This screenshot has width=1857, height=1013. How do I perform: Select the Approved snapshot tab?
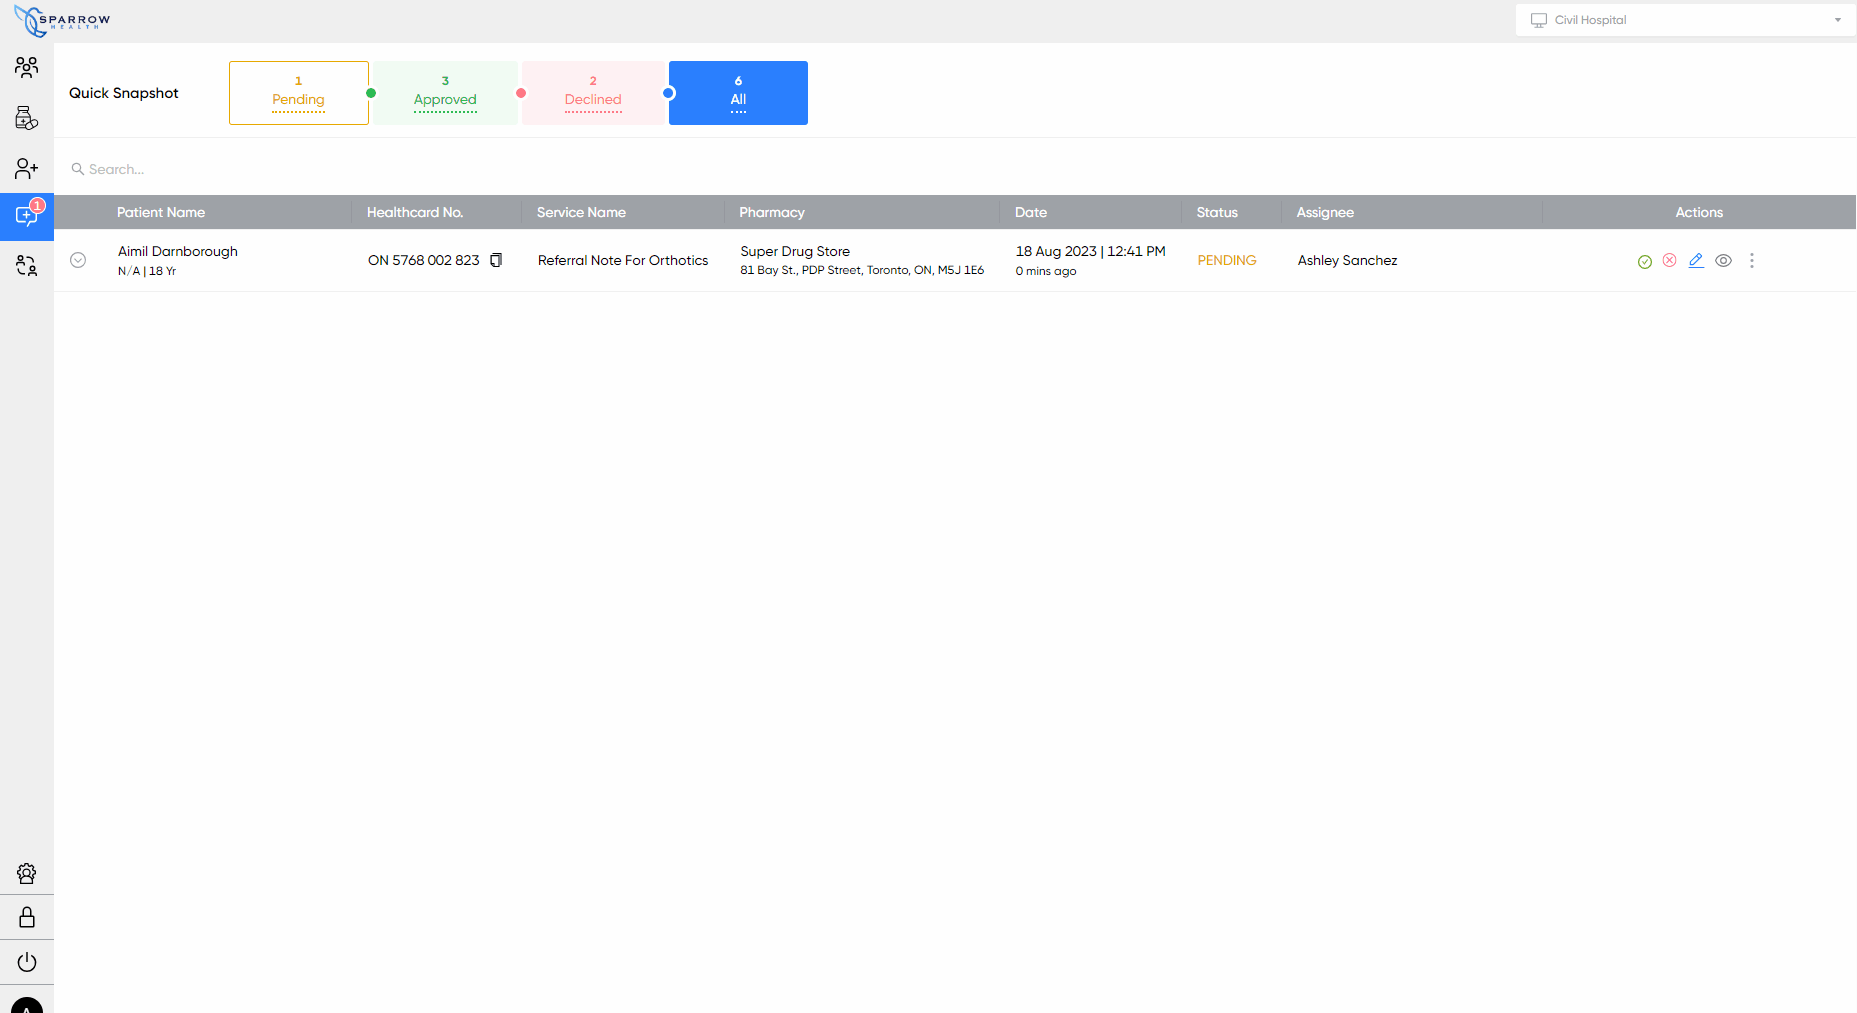pyautogui.click(x=445, y=93)
